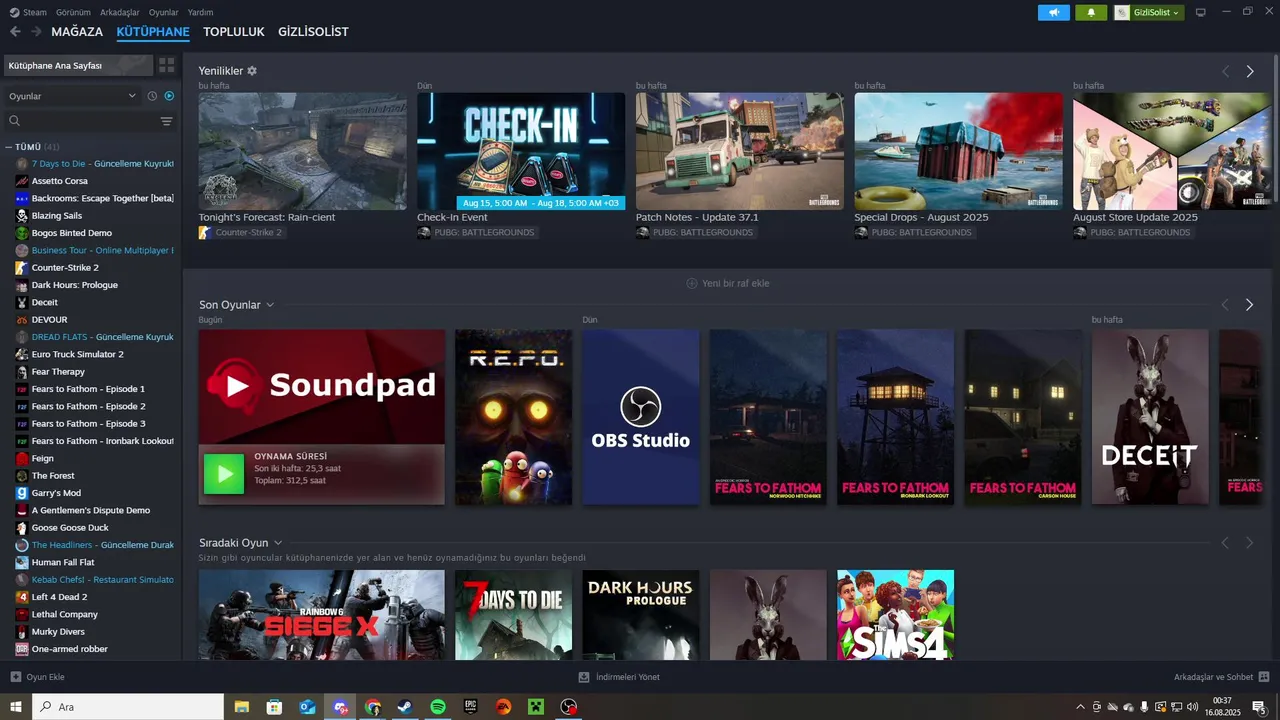Switch library to grid view icon
This screenshot has height=720, width=1280.
click(x=166, y=65)
